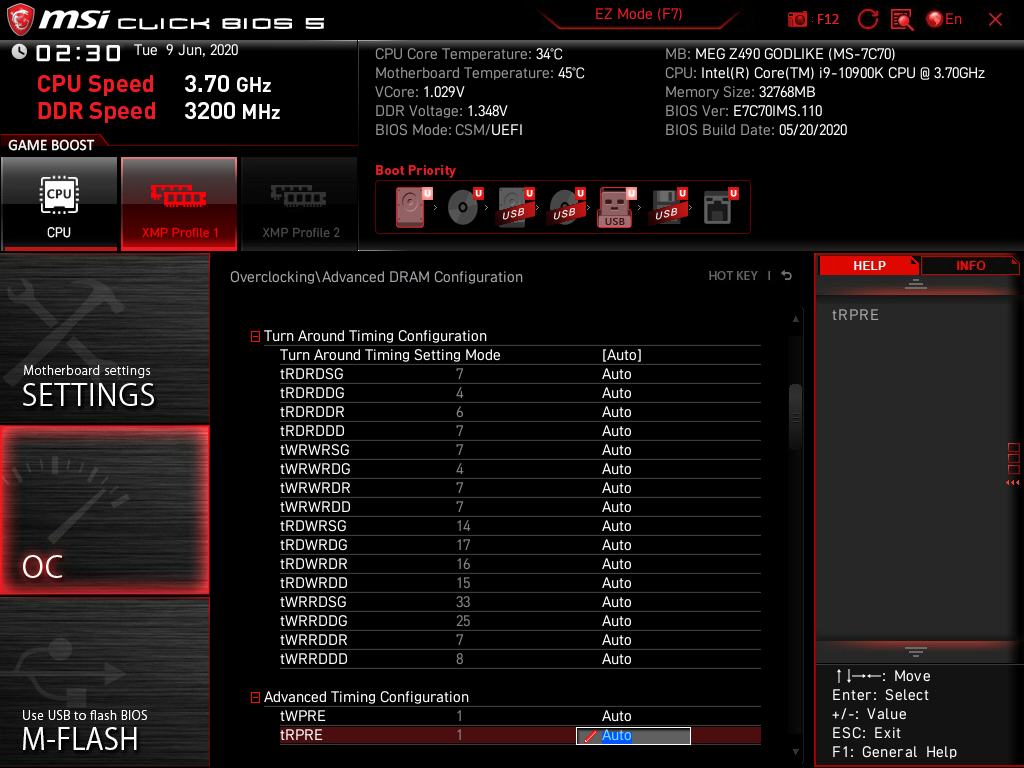Open the BIOS search magnifier icon
Viewport: 1024px width, 768px height.
pos(902,20)
